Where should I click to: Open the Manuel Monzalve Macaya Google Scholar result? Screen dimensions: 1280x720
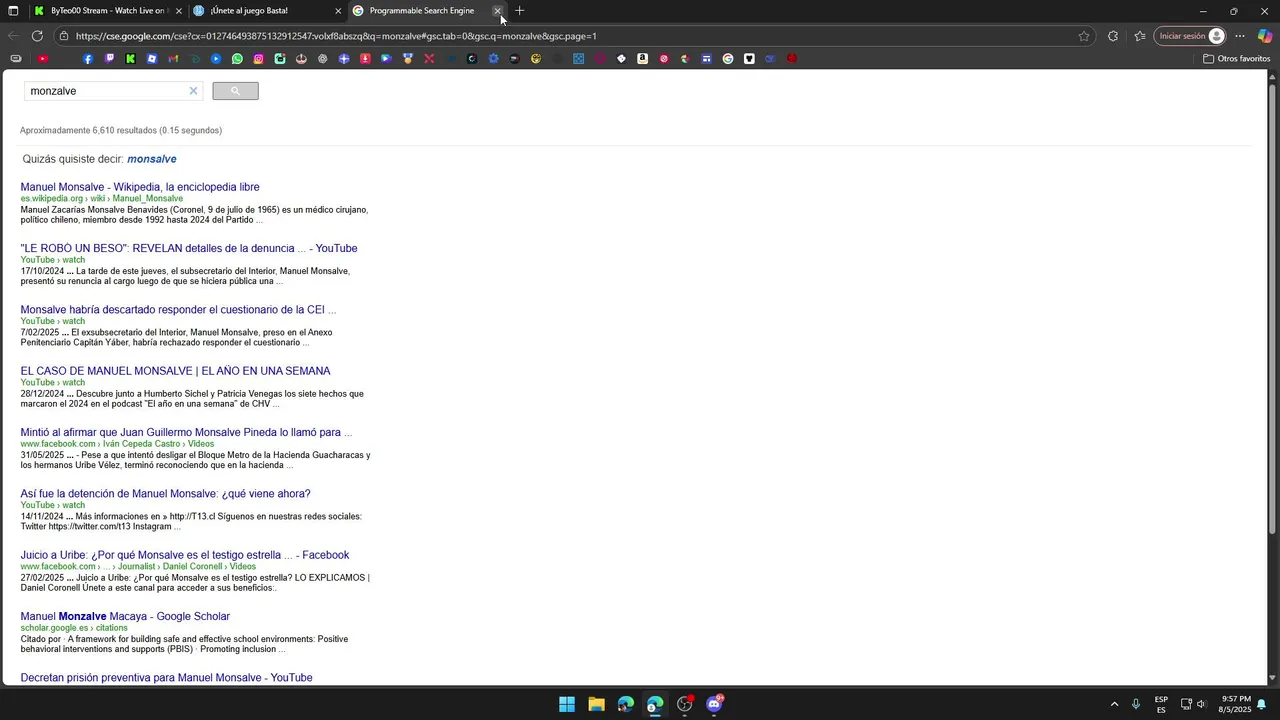click(x=125, y=616)
